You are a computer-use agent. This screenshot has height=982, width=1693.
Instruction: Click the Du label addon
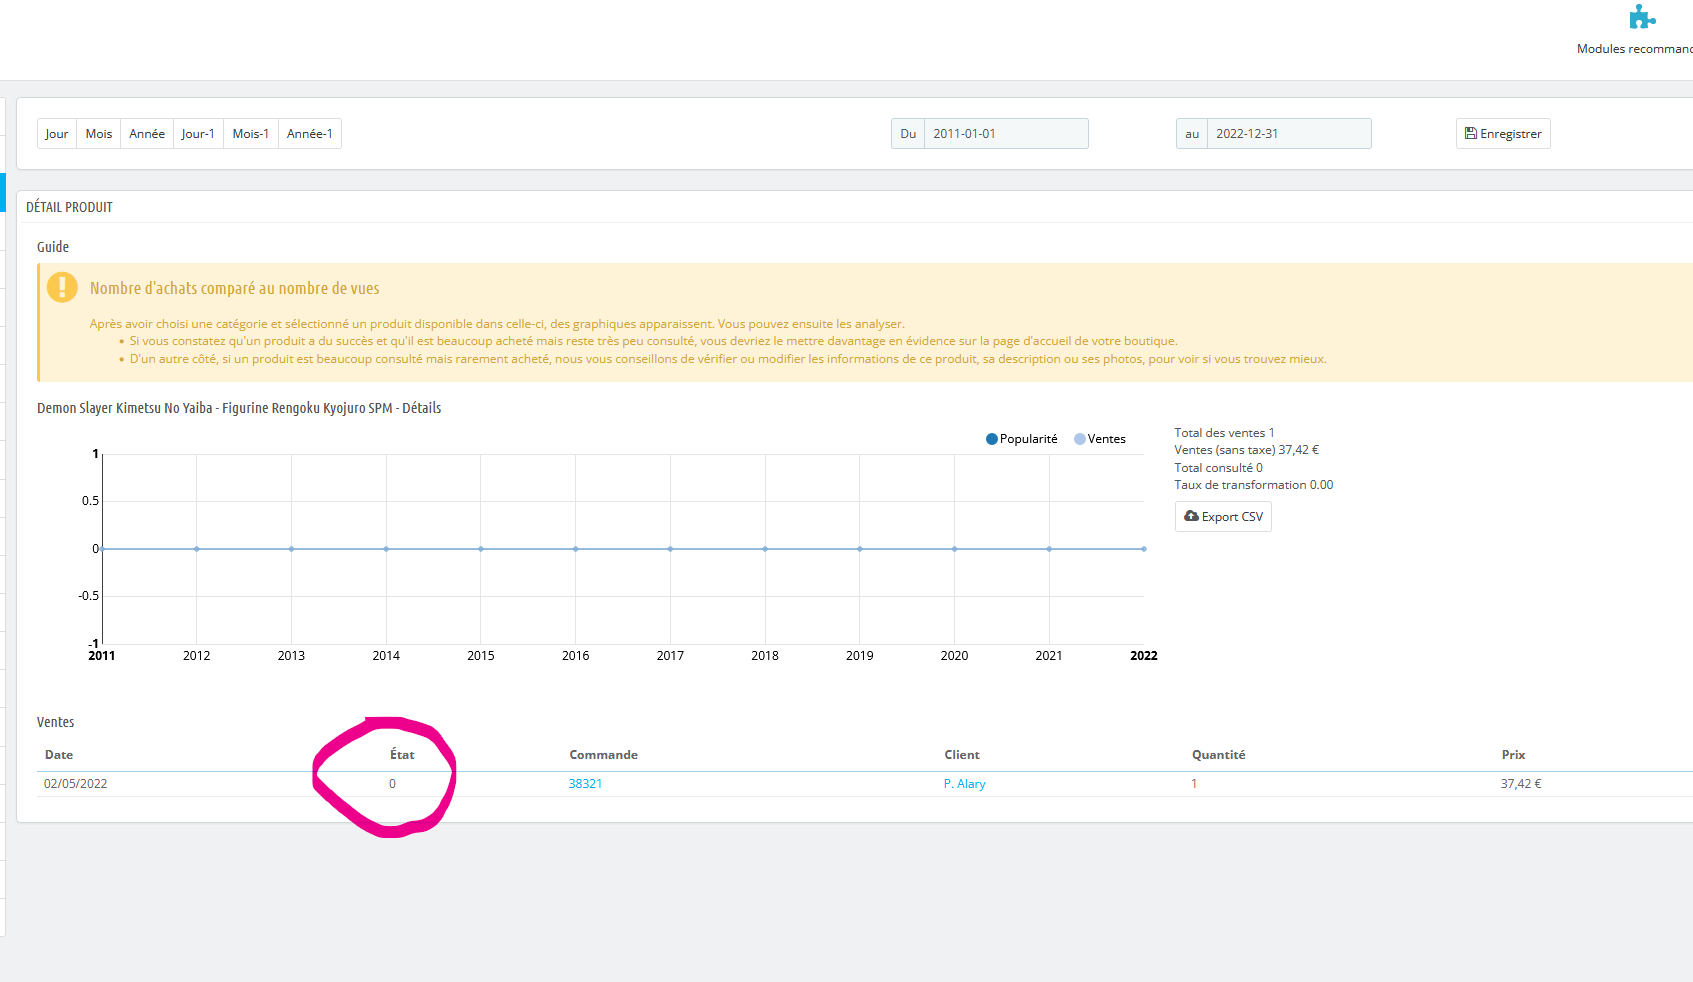pyautogui.click(x=908, y=134)
